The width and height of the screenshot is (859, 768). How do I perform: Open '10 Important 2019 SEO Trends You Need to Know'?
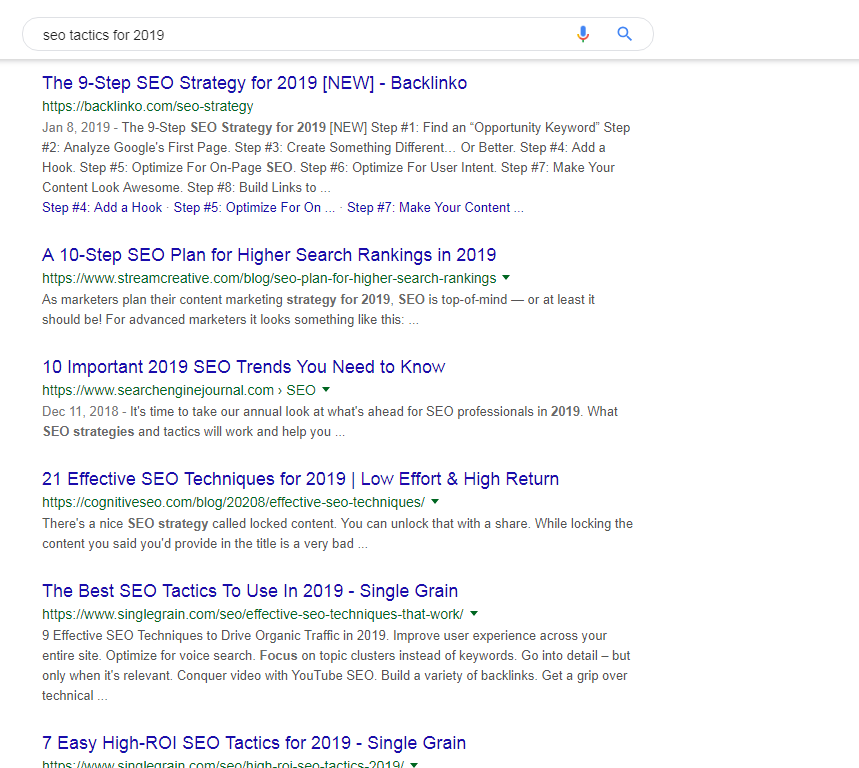click(244, 366)
